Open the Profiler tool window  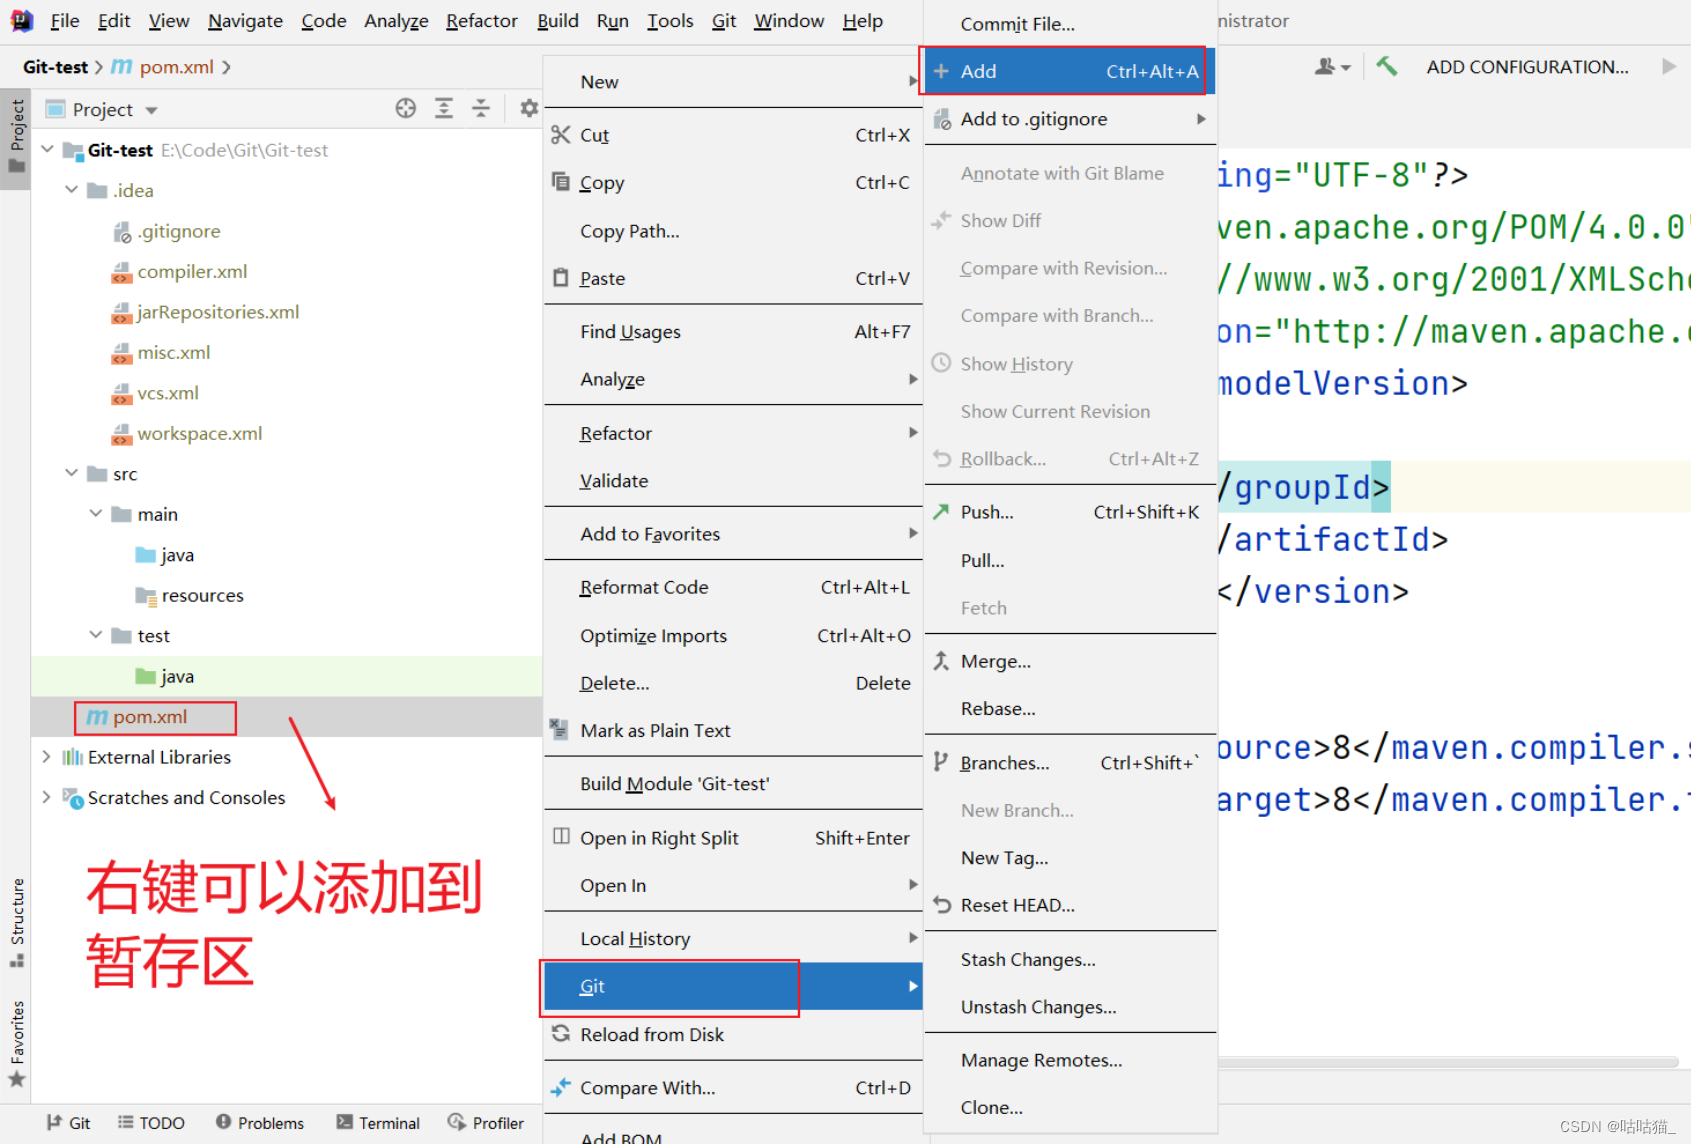coord(487,1122)
